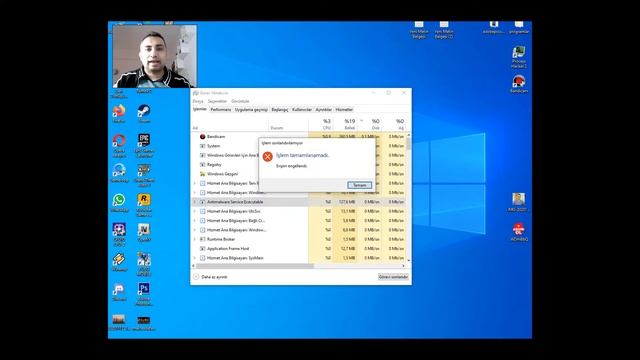This screenshot has height=360, width=640.
Task: Click the webcam overlay thumbnail
Action: coord(154,56)
